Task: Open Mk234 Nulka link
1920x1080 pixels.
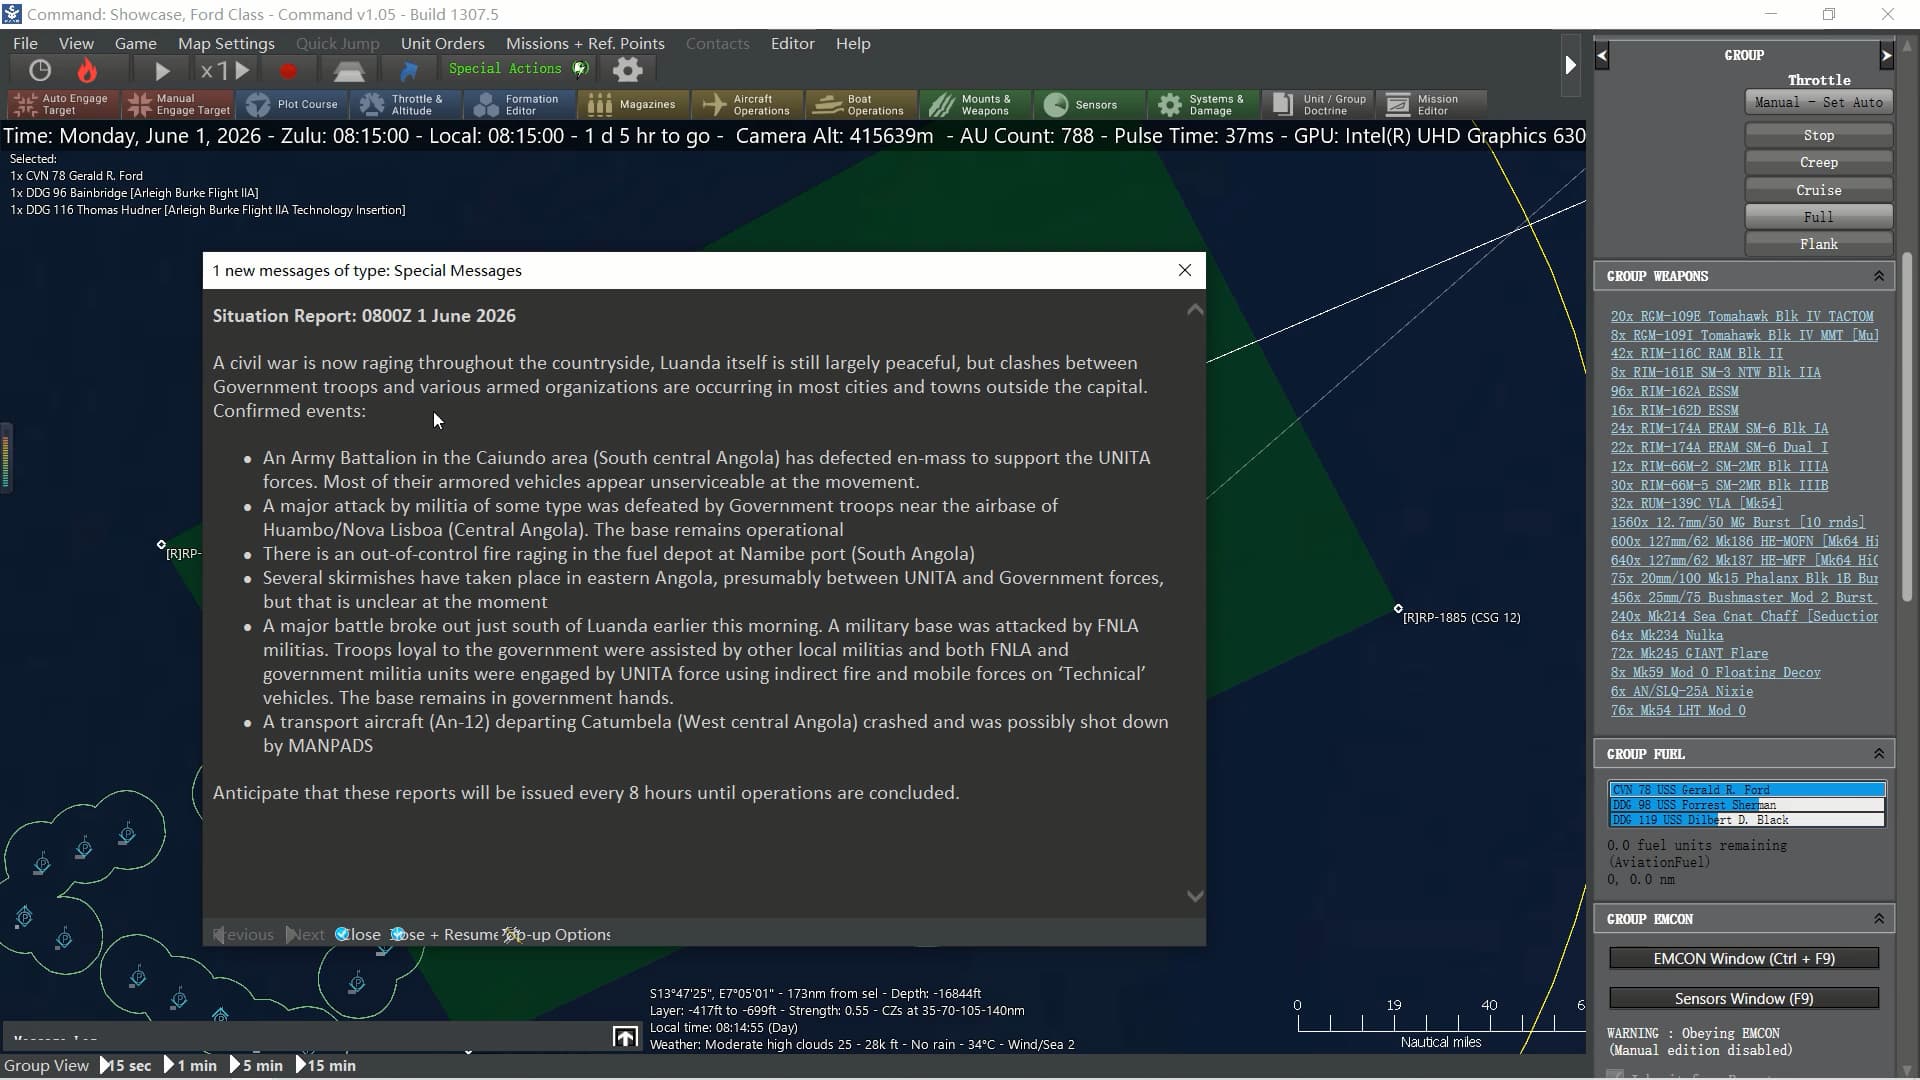Action: (x=1666, y=635)
